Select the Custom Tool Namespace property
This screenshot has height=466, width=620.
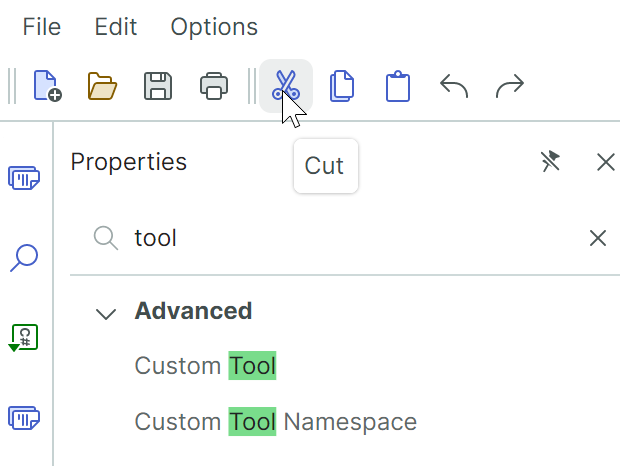275,422
